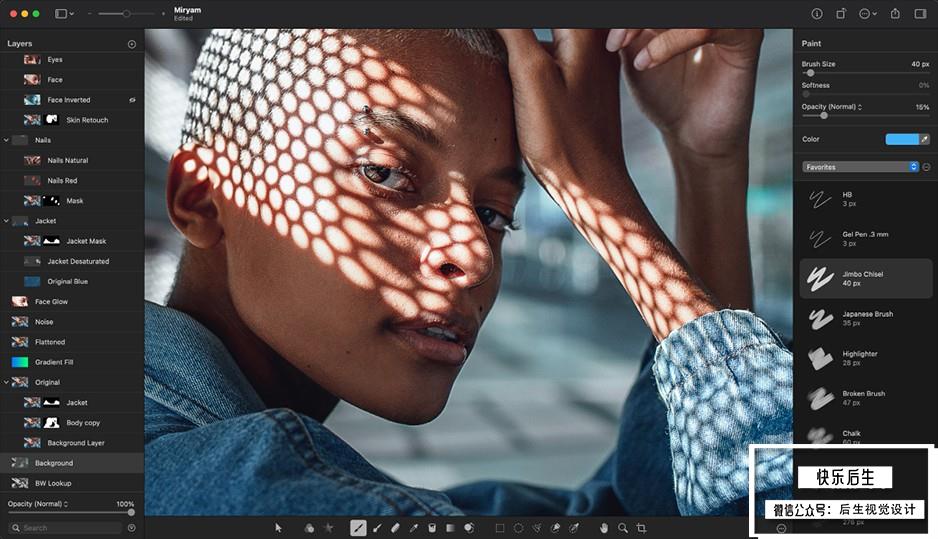Open Opacity (Normal) blend mode in Paint panel
This screenshot has width=938, height=539.
(832, 106)
